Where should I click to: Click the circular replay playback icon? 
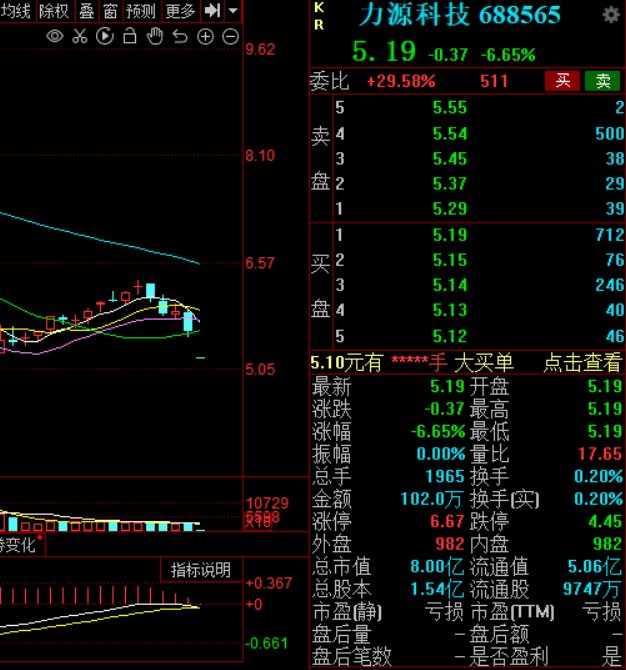(105, 36)
